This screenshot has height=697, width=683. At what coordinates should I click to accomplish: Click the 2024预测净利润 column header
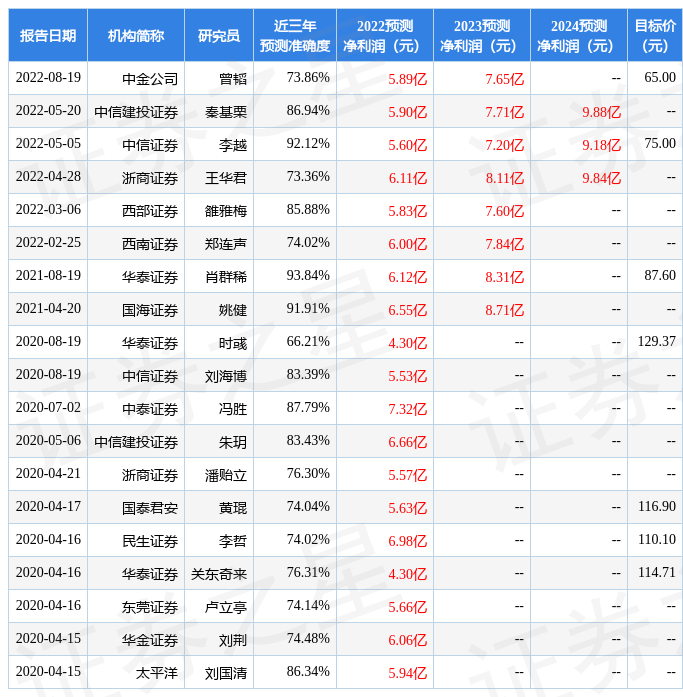[x=579, y=35]
